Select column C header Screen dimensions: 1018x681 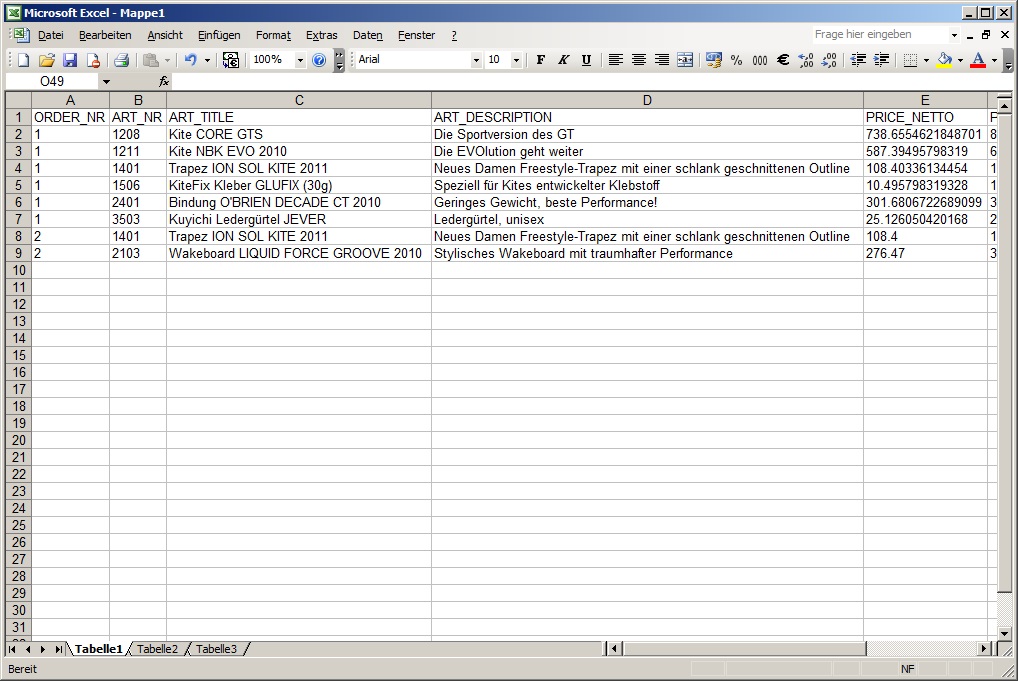coord(299,100)
